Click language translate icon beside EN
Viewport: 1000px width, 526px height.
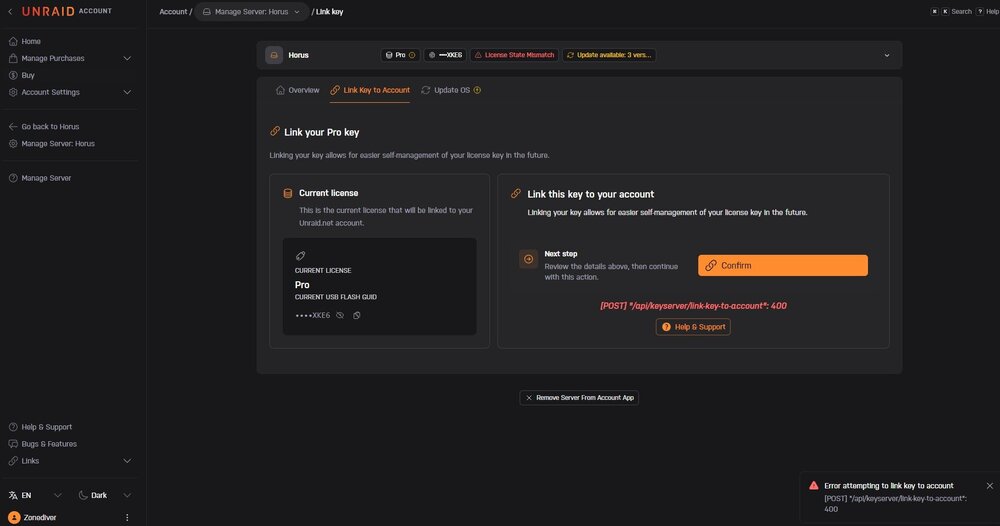pos(13,495)
